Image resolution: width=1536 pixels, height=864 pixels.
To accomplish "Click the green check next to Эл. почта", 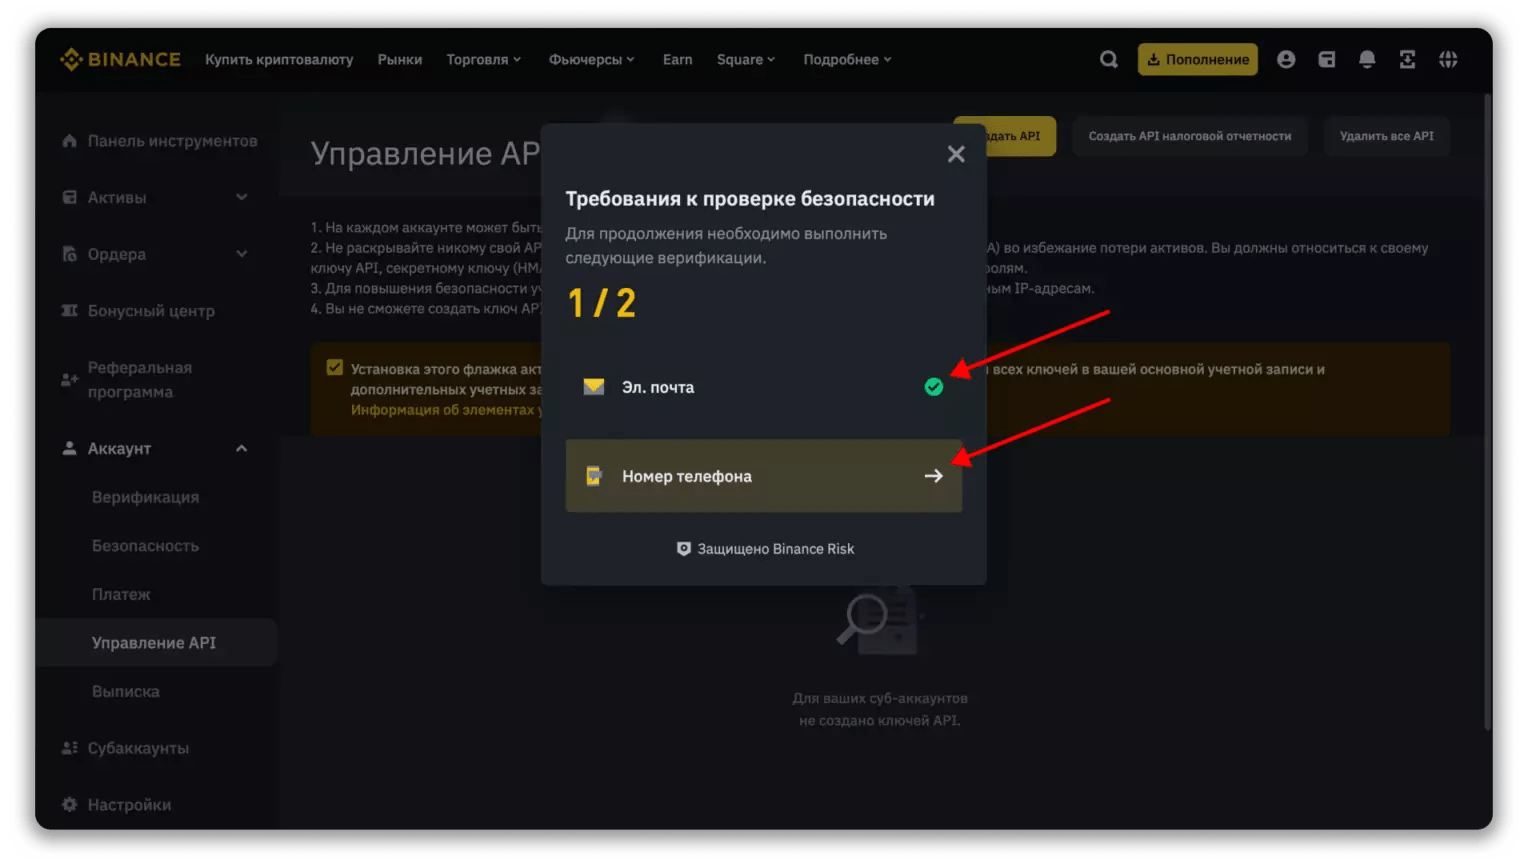I will pos(933,386).
